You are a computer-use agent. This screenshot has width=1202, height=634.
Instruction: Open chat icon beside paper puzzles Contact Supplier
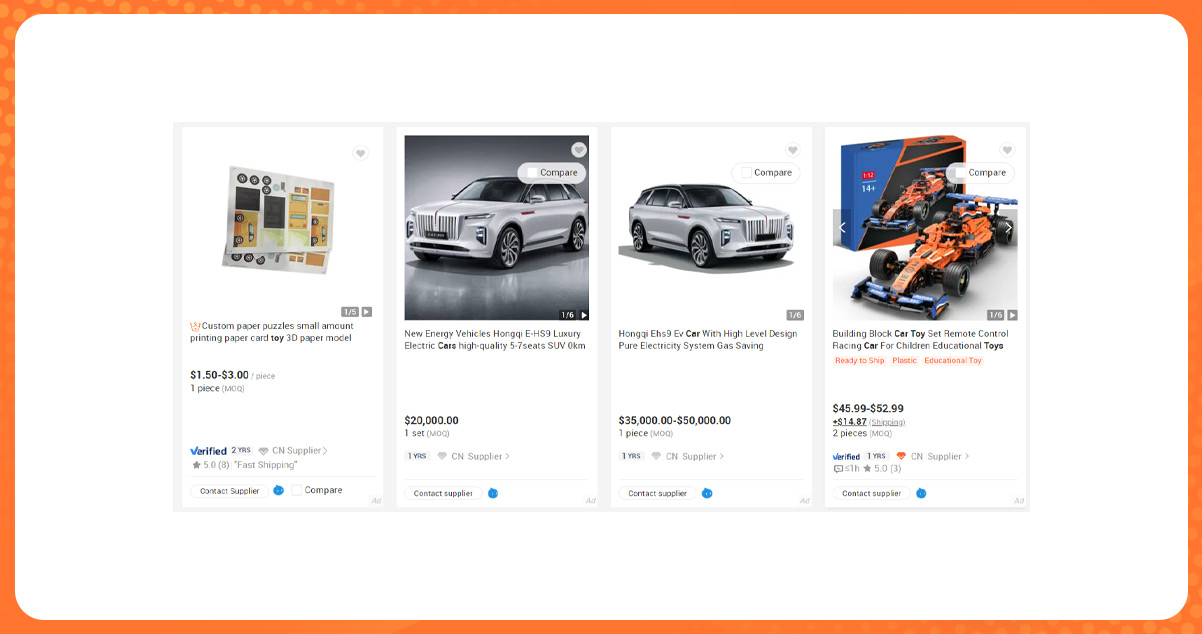278,491
